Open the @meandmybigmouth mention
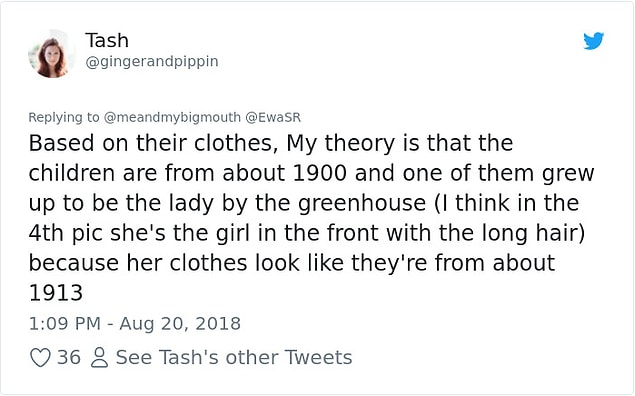This screenshot has width=635, height=396. (172, 117)
